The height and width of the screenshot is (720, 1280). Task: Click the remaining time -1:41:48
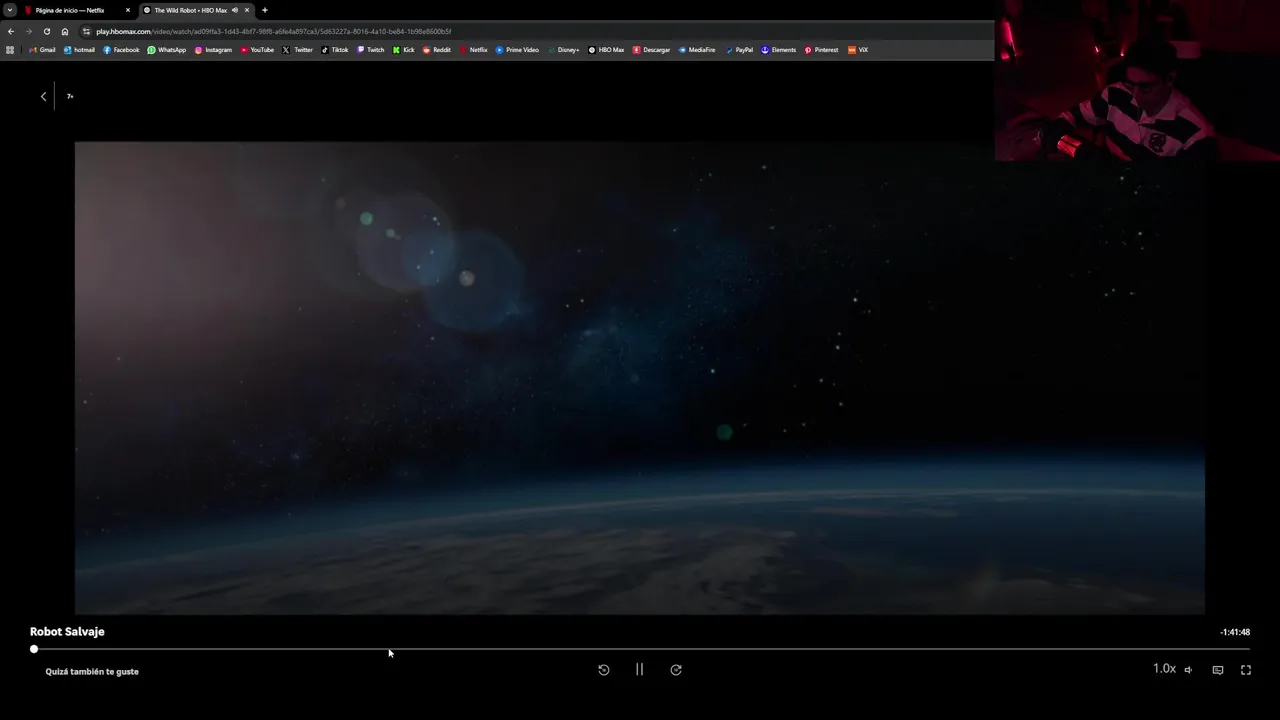1235,632
